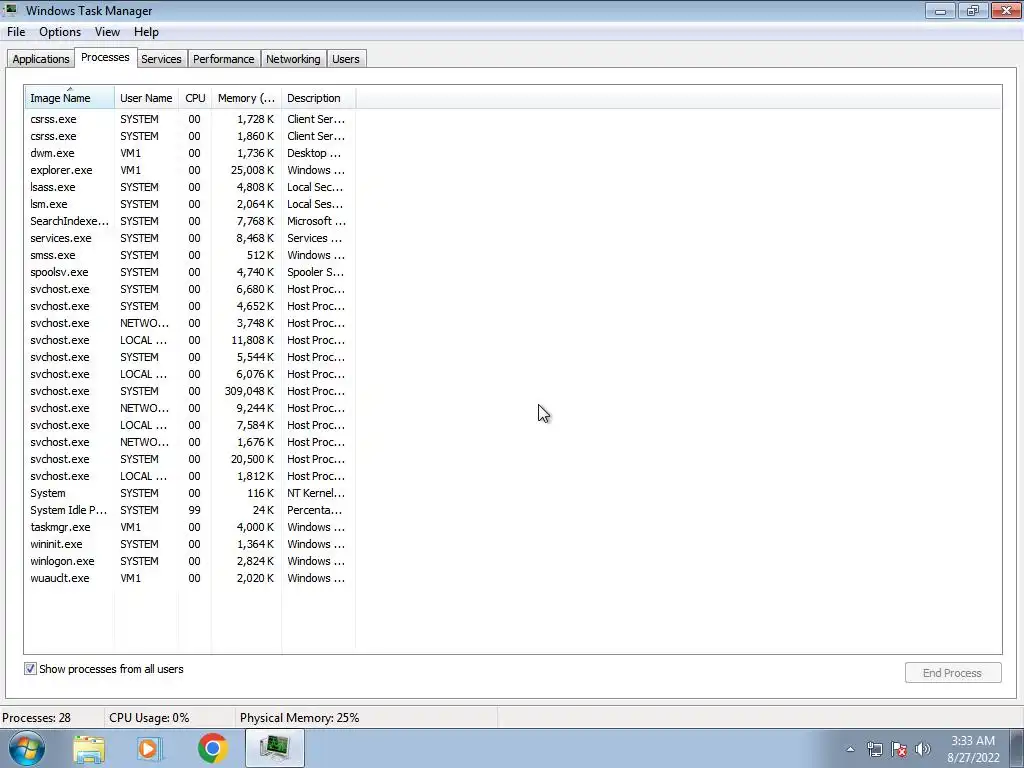Select the explorer.exe process row
This screenshot has height=768, width=1024.
point(190,170)
